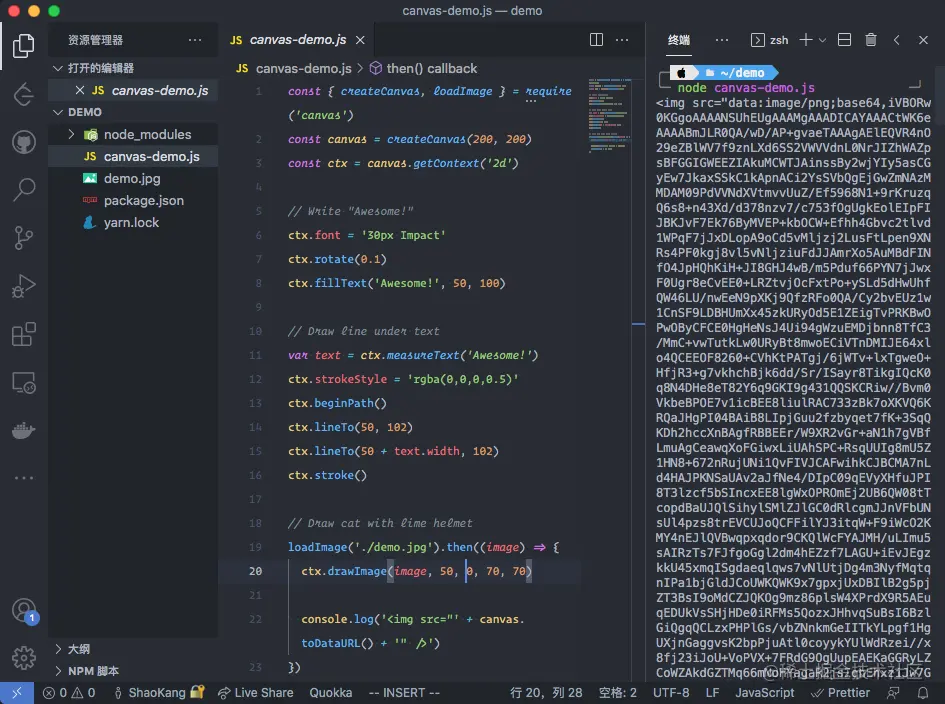The width and height of the screenshot is (945, 704).
Task: Open the Remote Explorer view
Action: [24, 382]
